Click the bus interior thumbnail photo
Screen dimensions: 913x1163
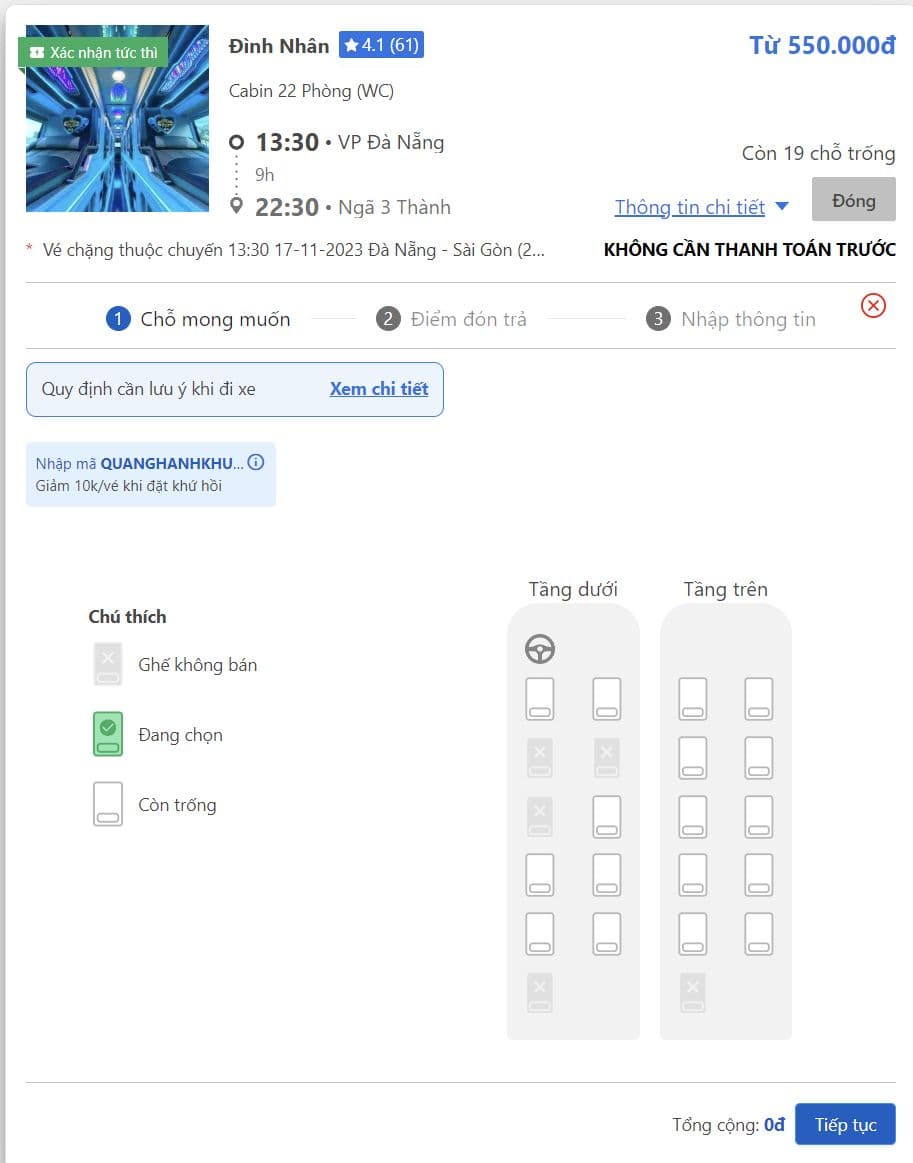tap(117, 119)
